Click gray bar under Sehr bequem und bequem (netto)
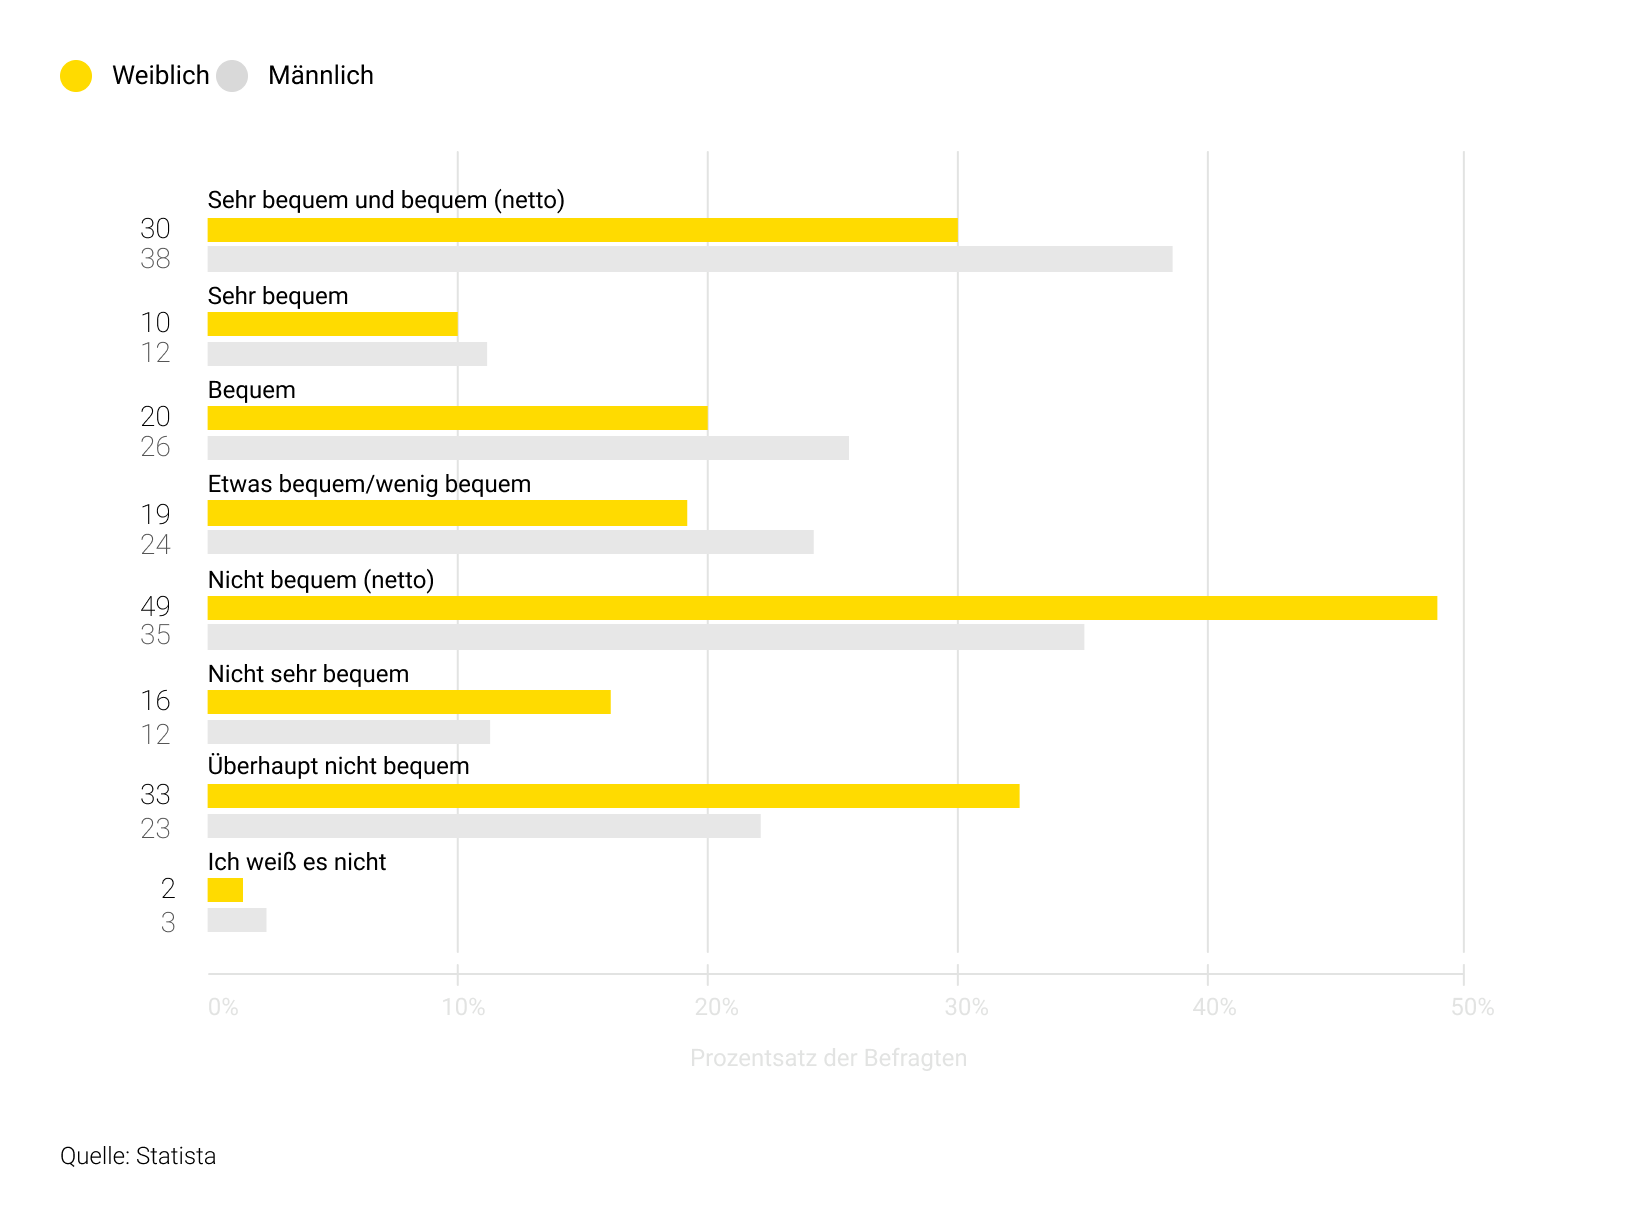Image resolution: width=1648 pixels, height=1230 pixels. [x=690, y=259]
